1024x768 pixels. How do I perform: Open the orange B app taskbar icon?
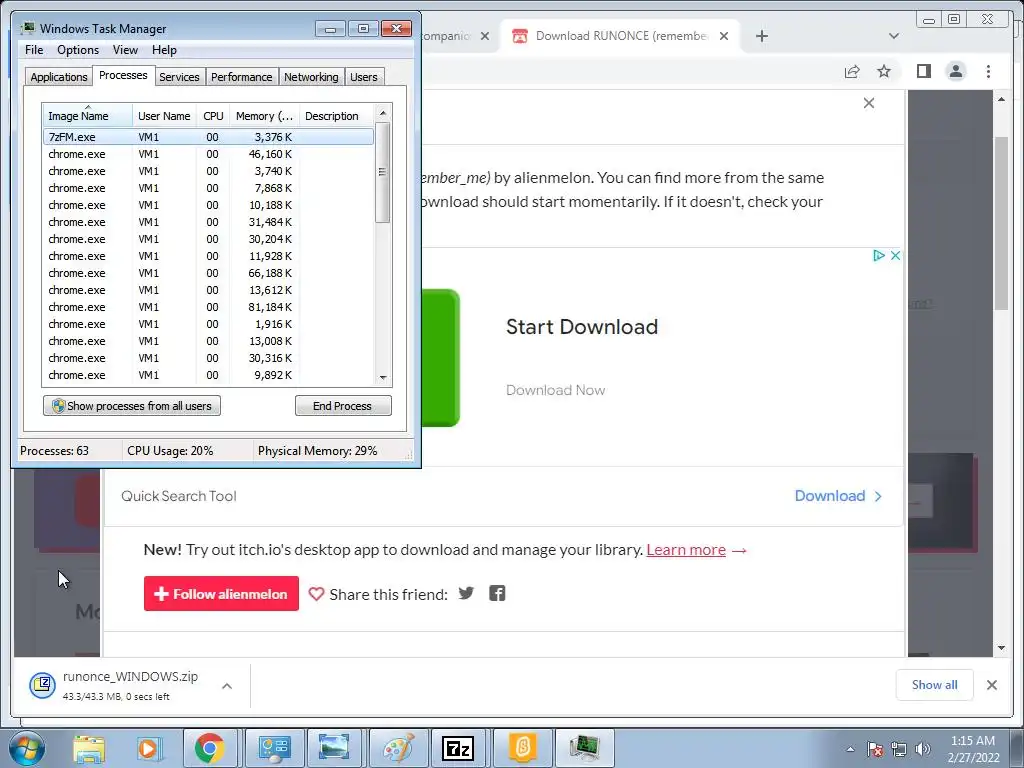click(522, 748)
